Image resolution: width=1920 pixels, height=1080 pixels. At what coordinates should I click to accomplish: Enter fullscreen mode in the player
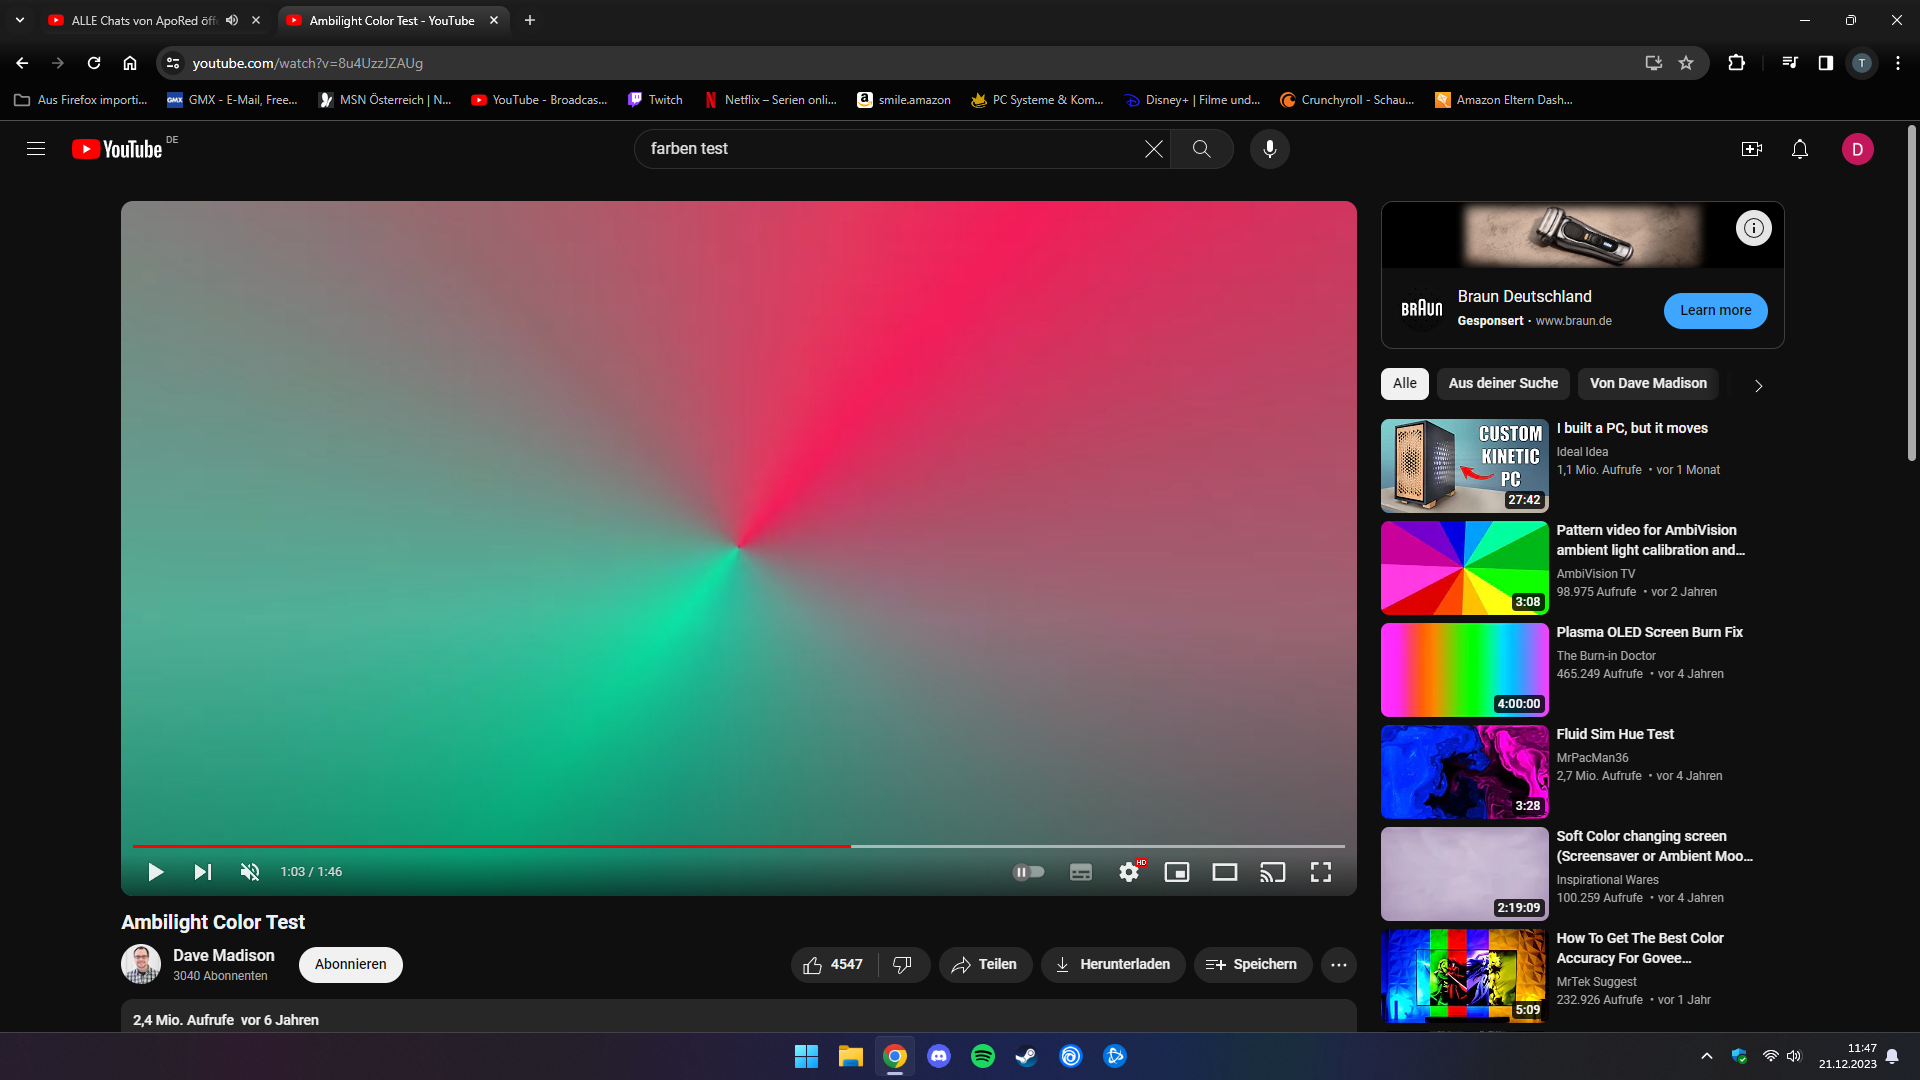point(1321,872)
